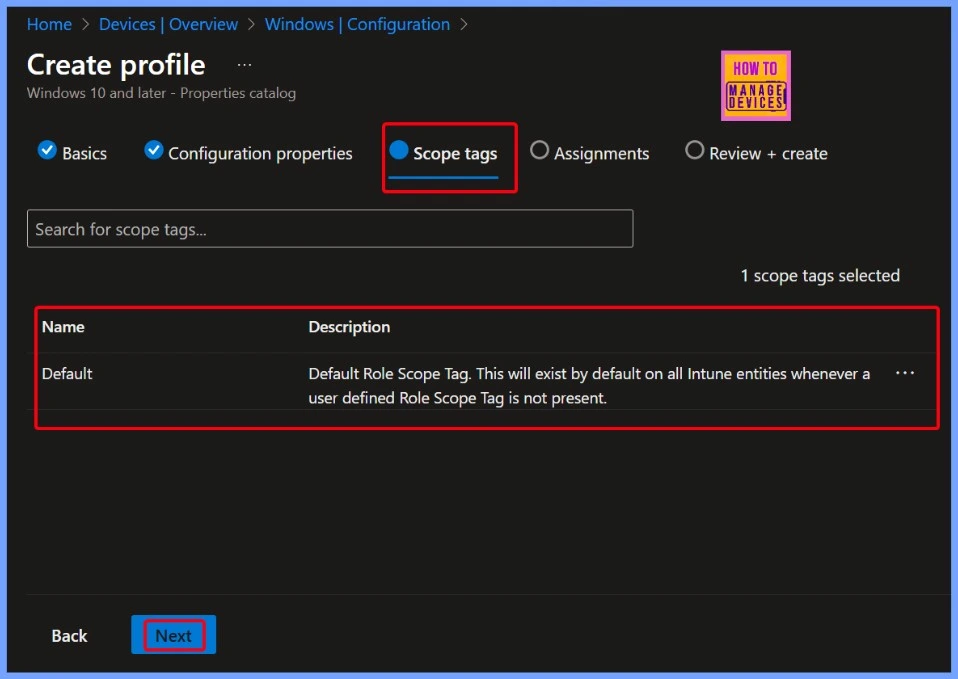Click the Default Role Scope Tag description
Image resolution: width=958 pixels, height=679 pixels.
(x=589, y=386)
